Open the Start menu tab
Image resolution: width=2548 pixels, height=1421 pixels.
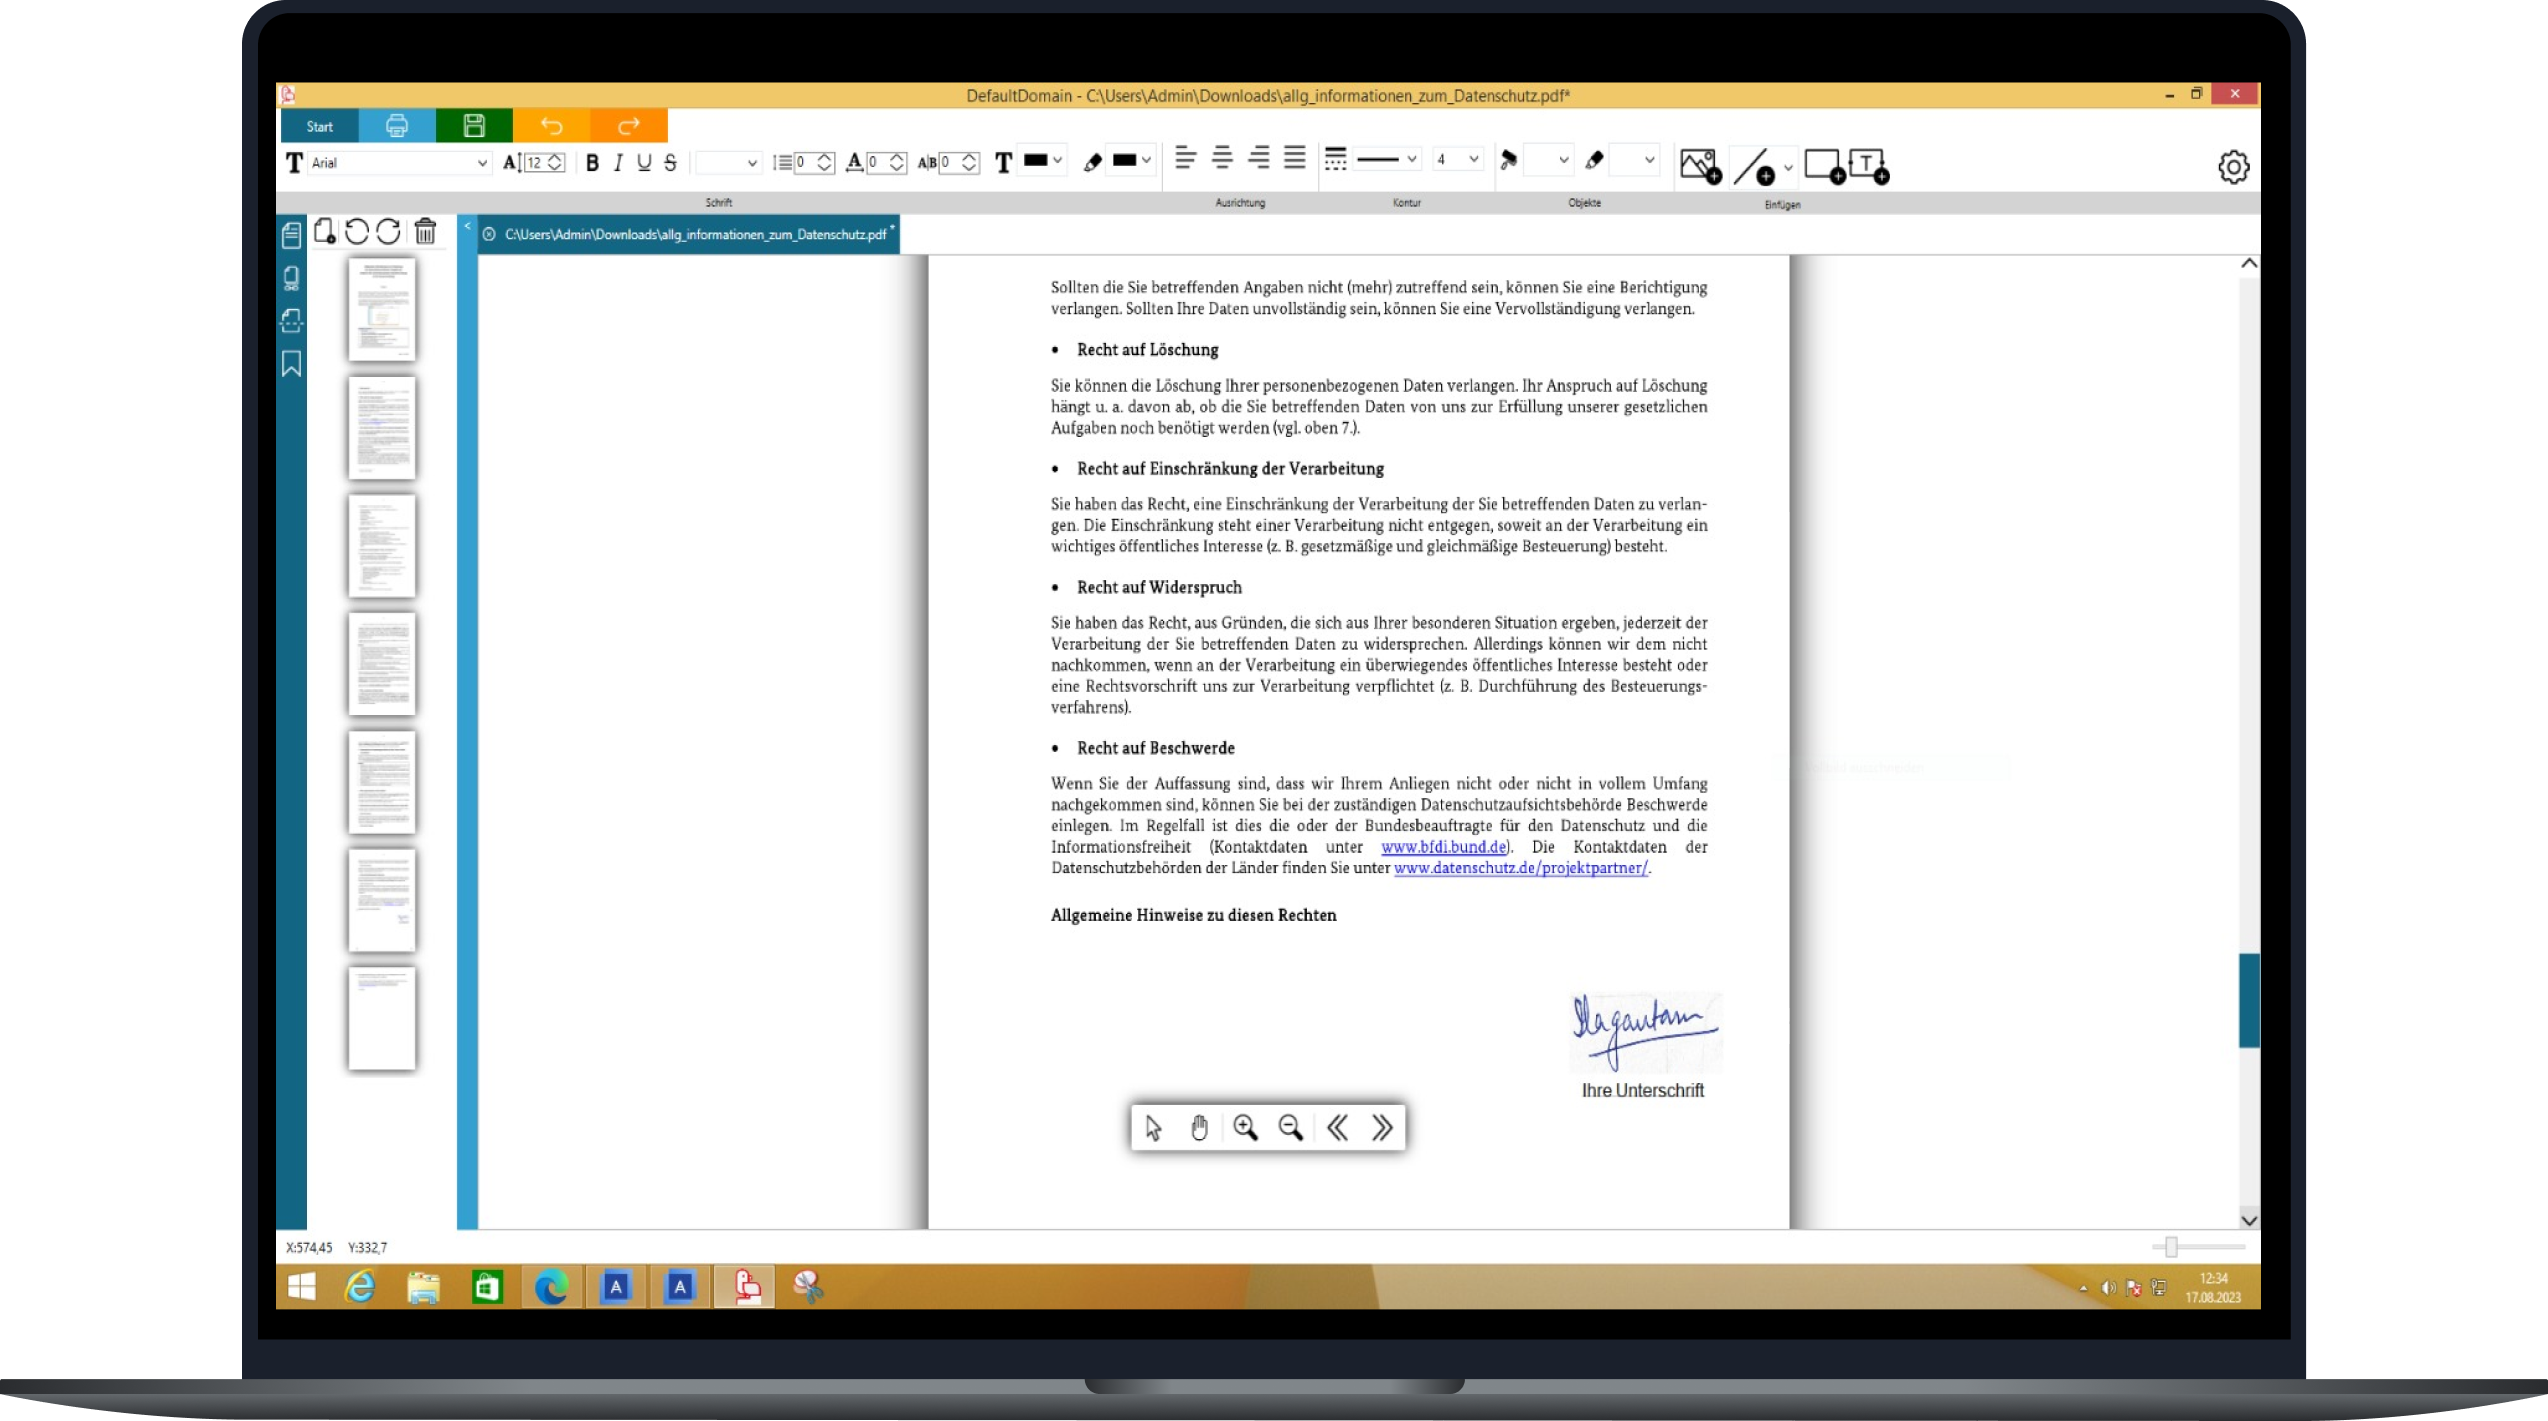pos(319,126)
